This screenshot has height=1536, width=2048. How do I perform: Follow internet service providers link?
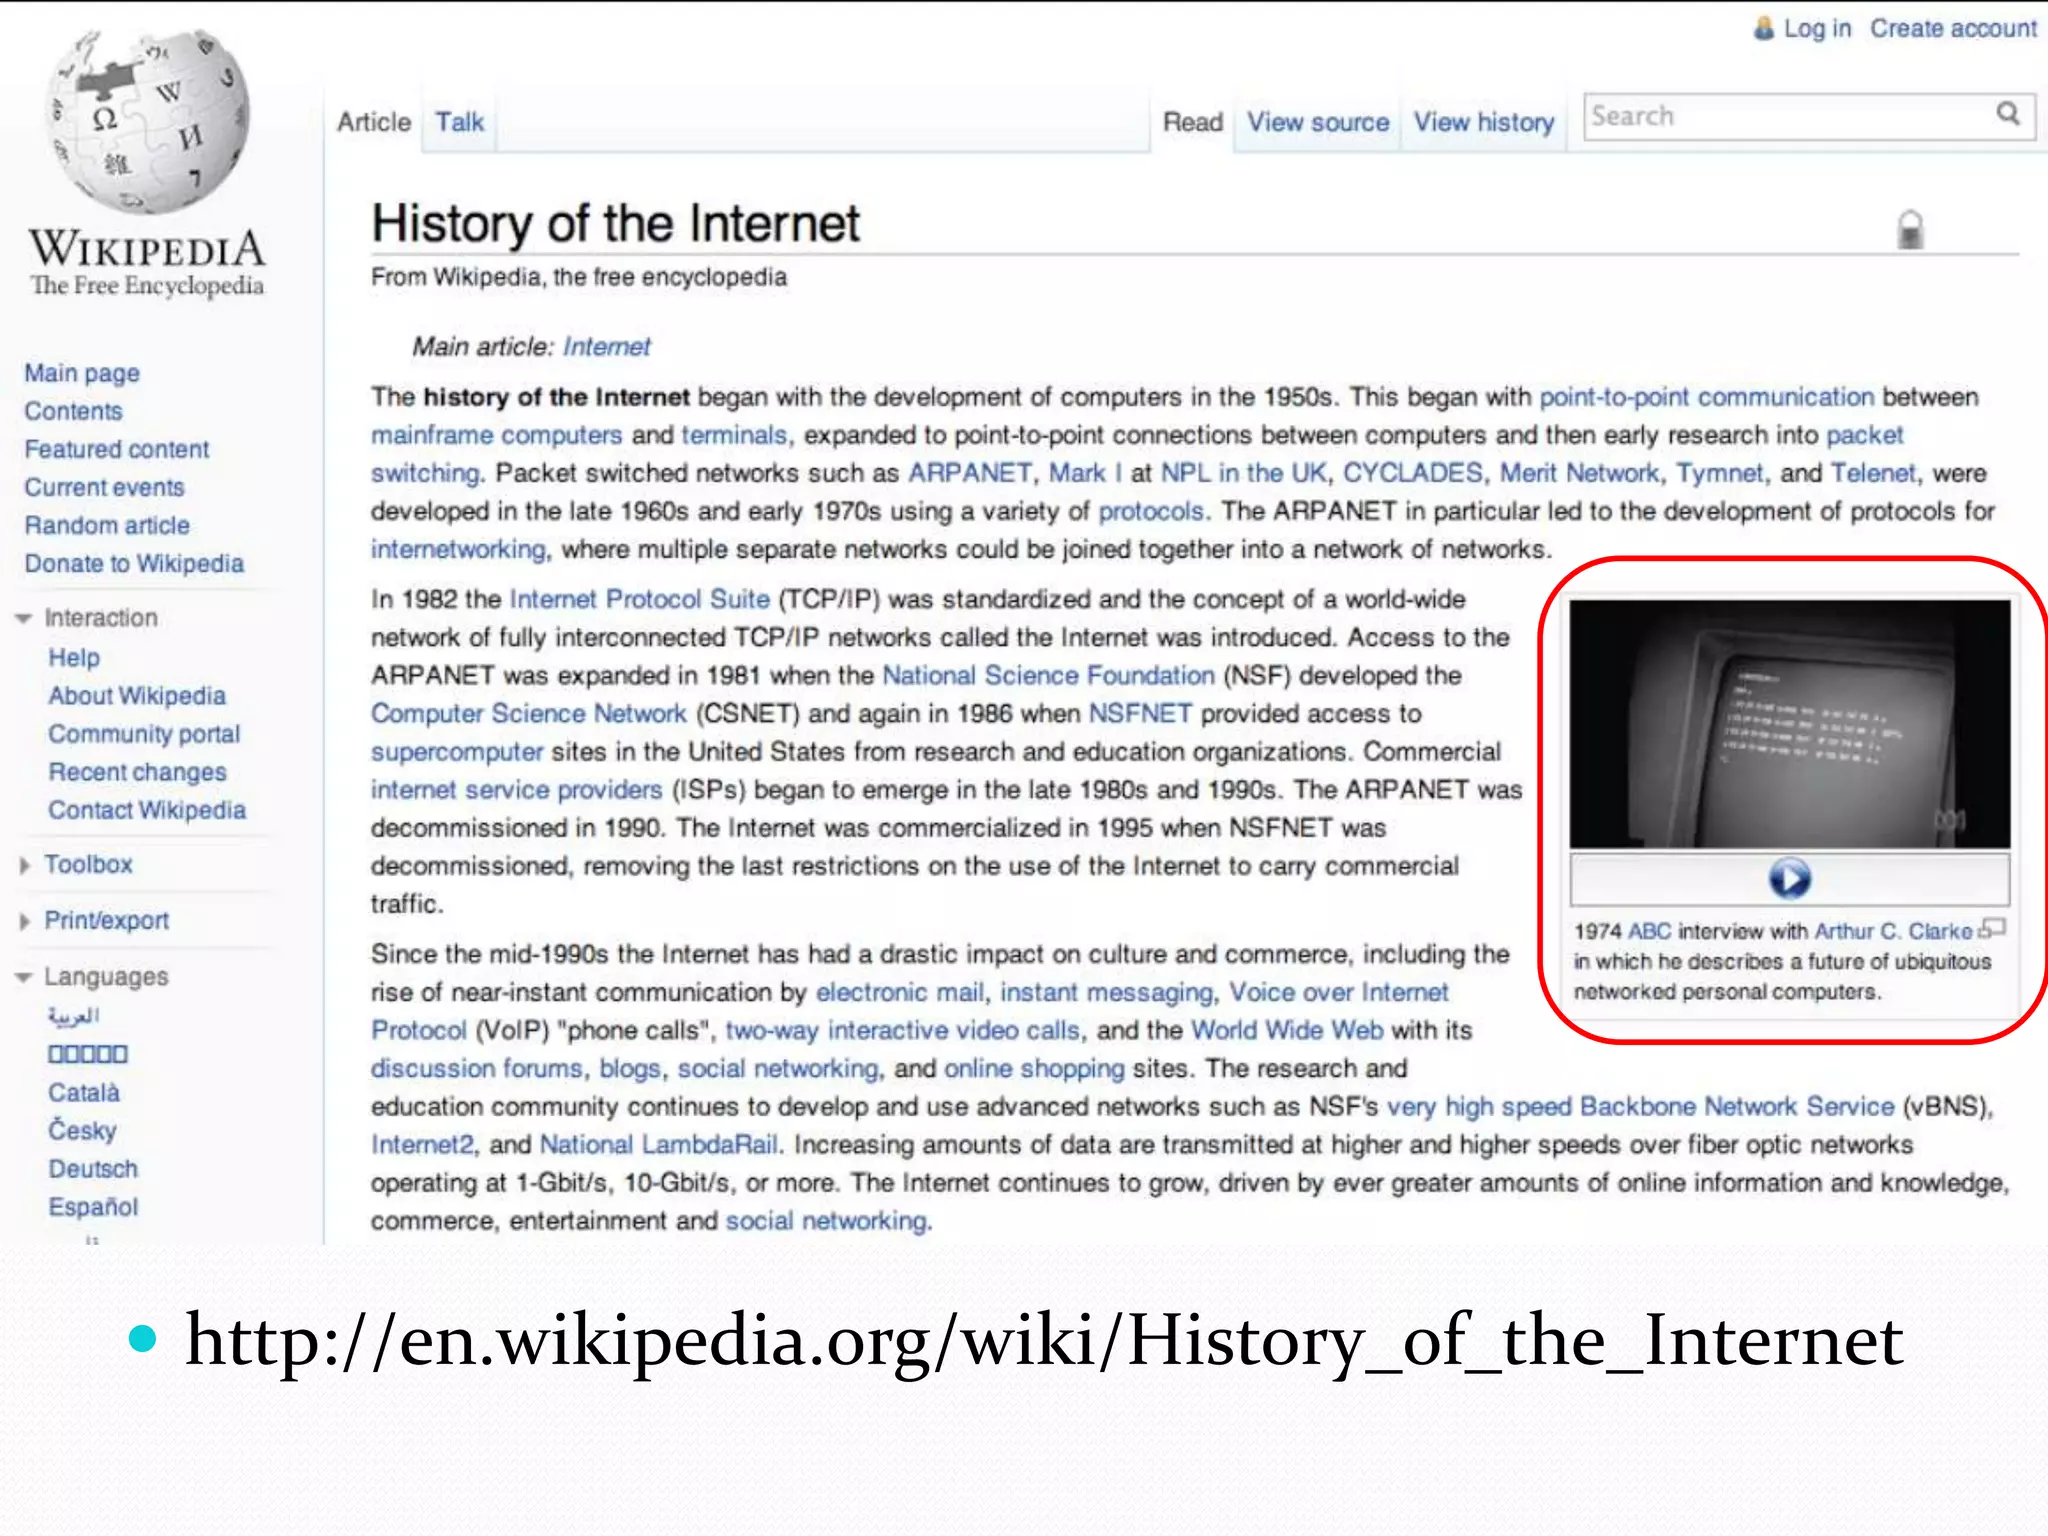tap(516, 790)
